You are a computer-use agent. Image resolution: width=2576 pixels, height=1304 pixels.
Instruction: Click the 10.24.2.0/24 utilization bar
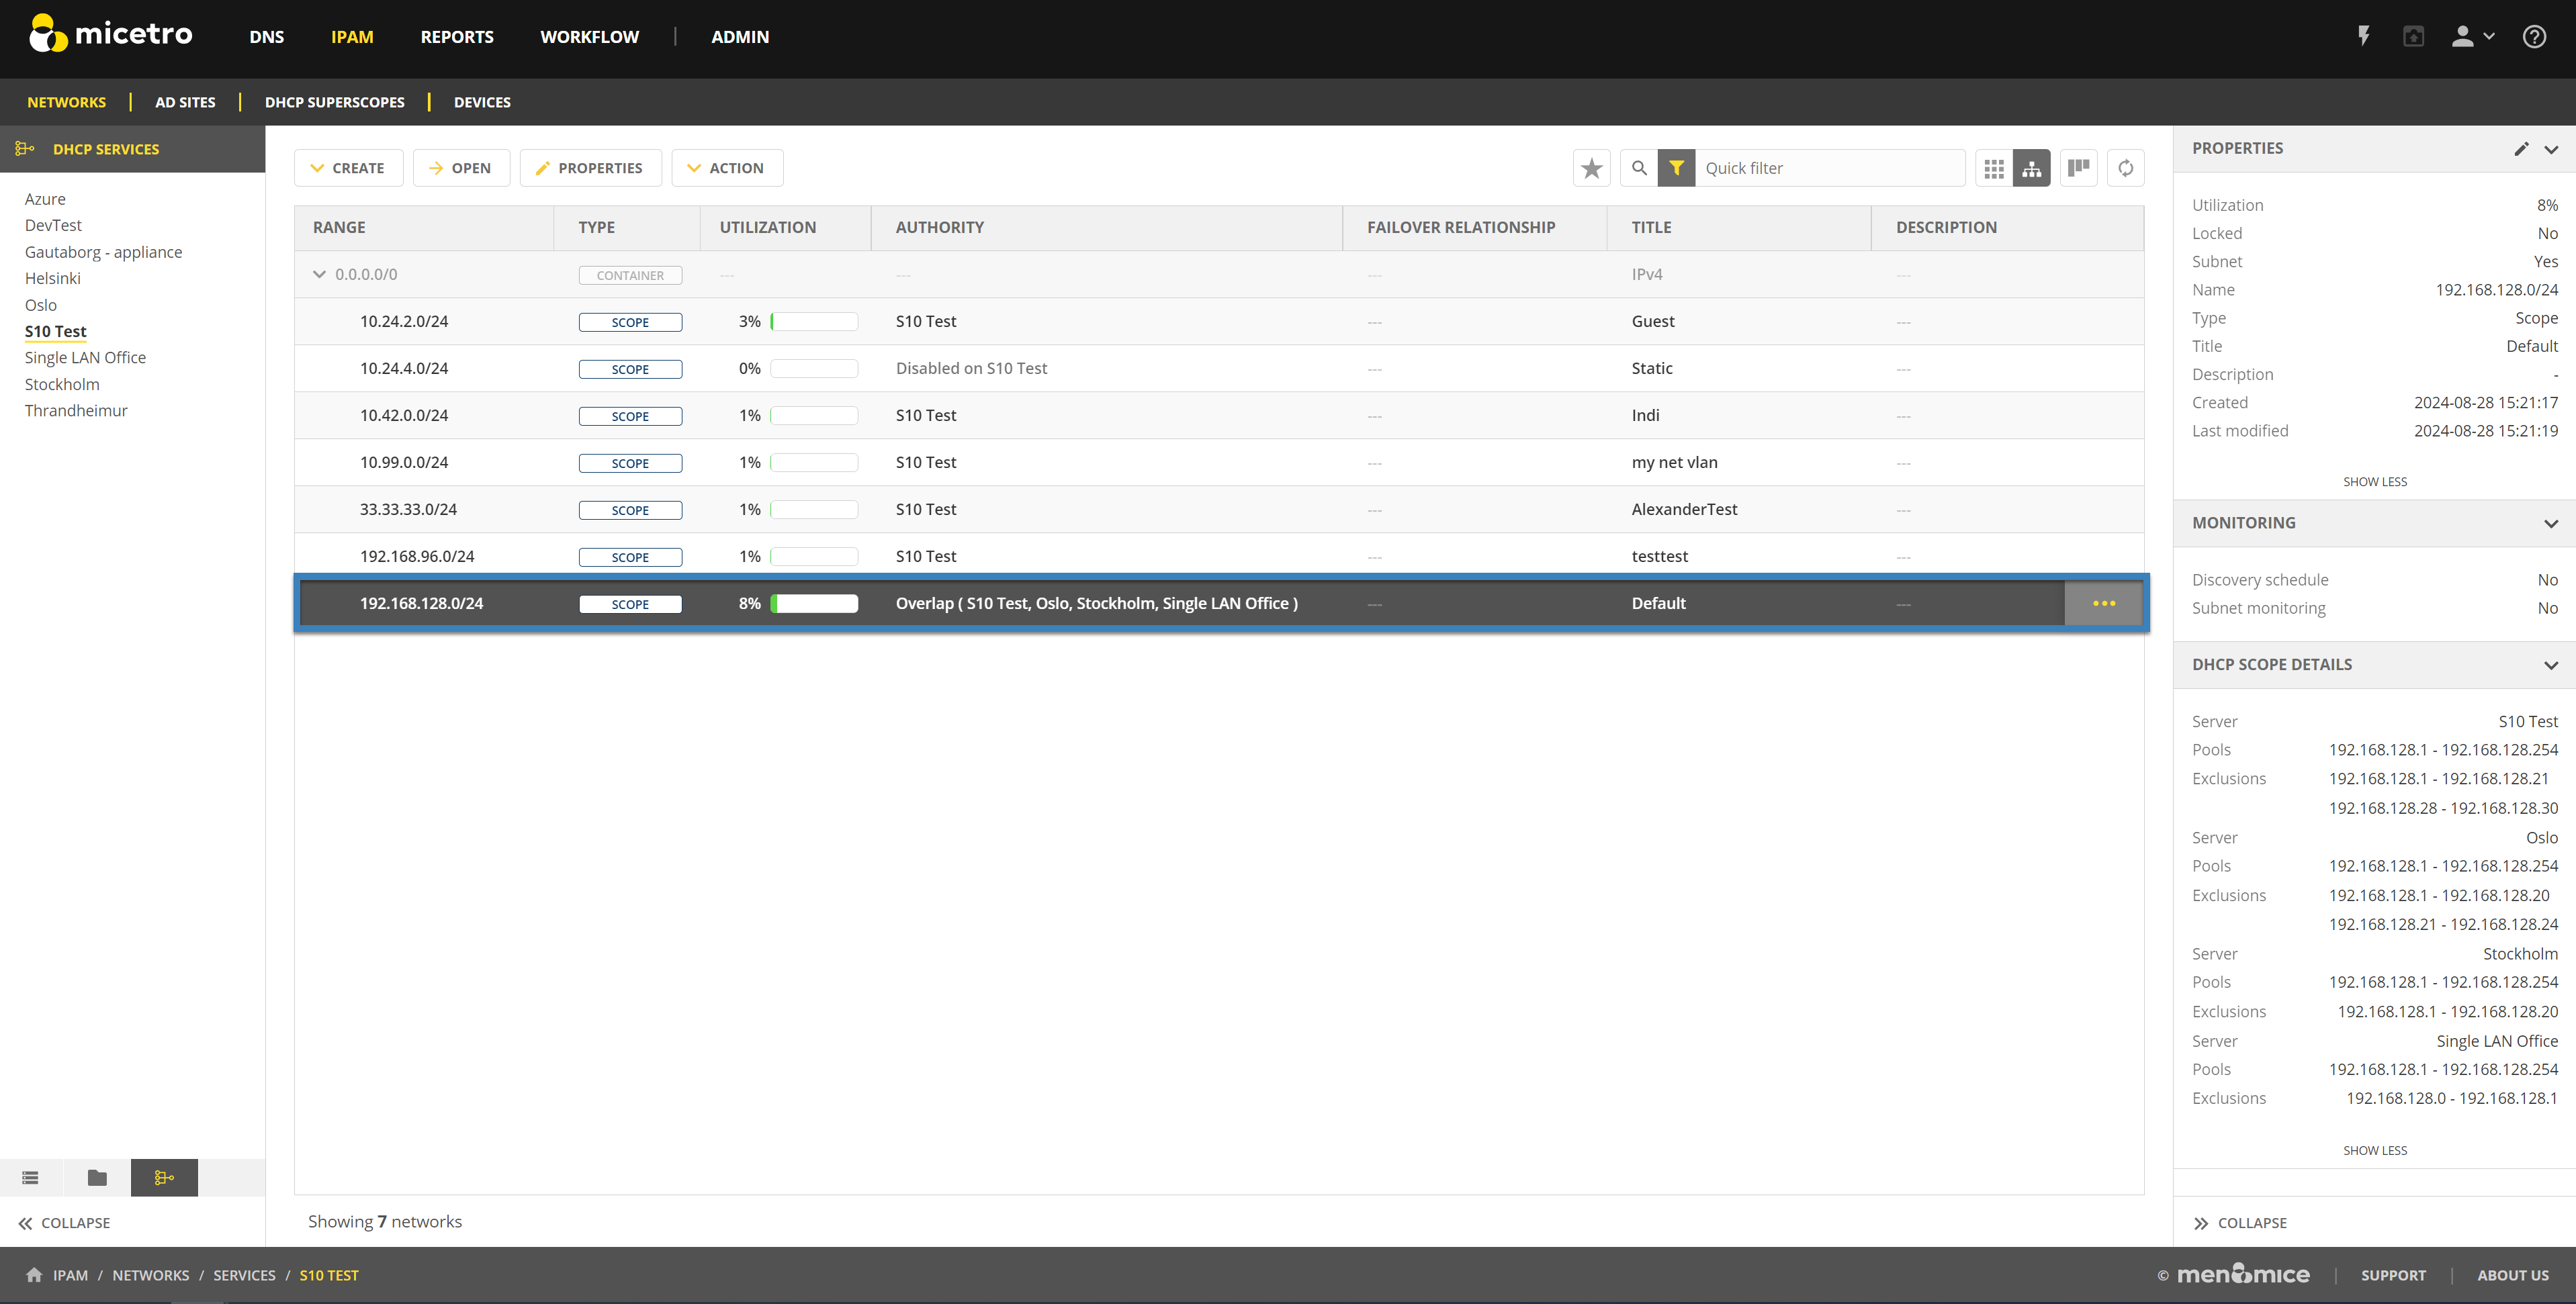(814, 321)
